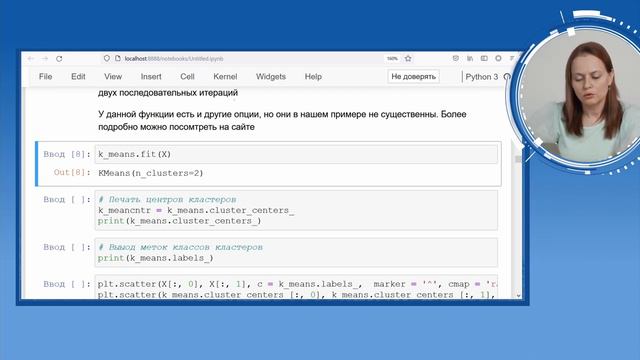Click the 'Печать центров кластеров' comment line
Image resolution: width=640 pixels, height=360 pixels.
(x=167, y=200)
